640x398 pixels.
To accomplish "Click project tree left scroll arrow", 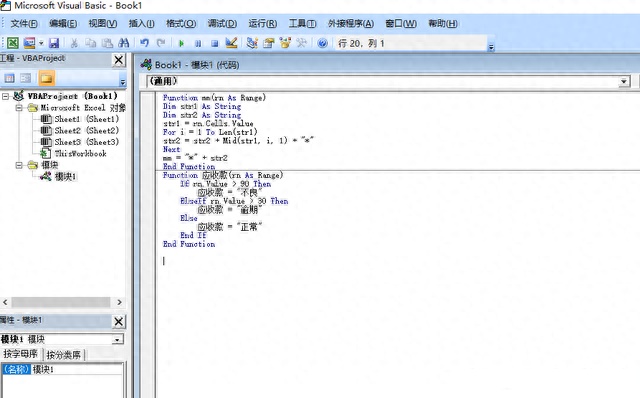I will click(5, 302).
